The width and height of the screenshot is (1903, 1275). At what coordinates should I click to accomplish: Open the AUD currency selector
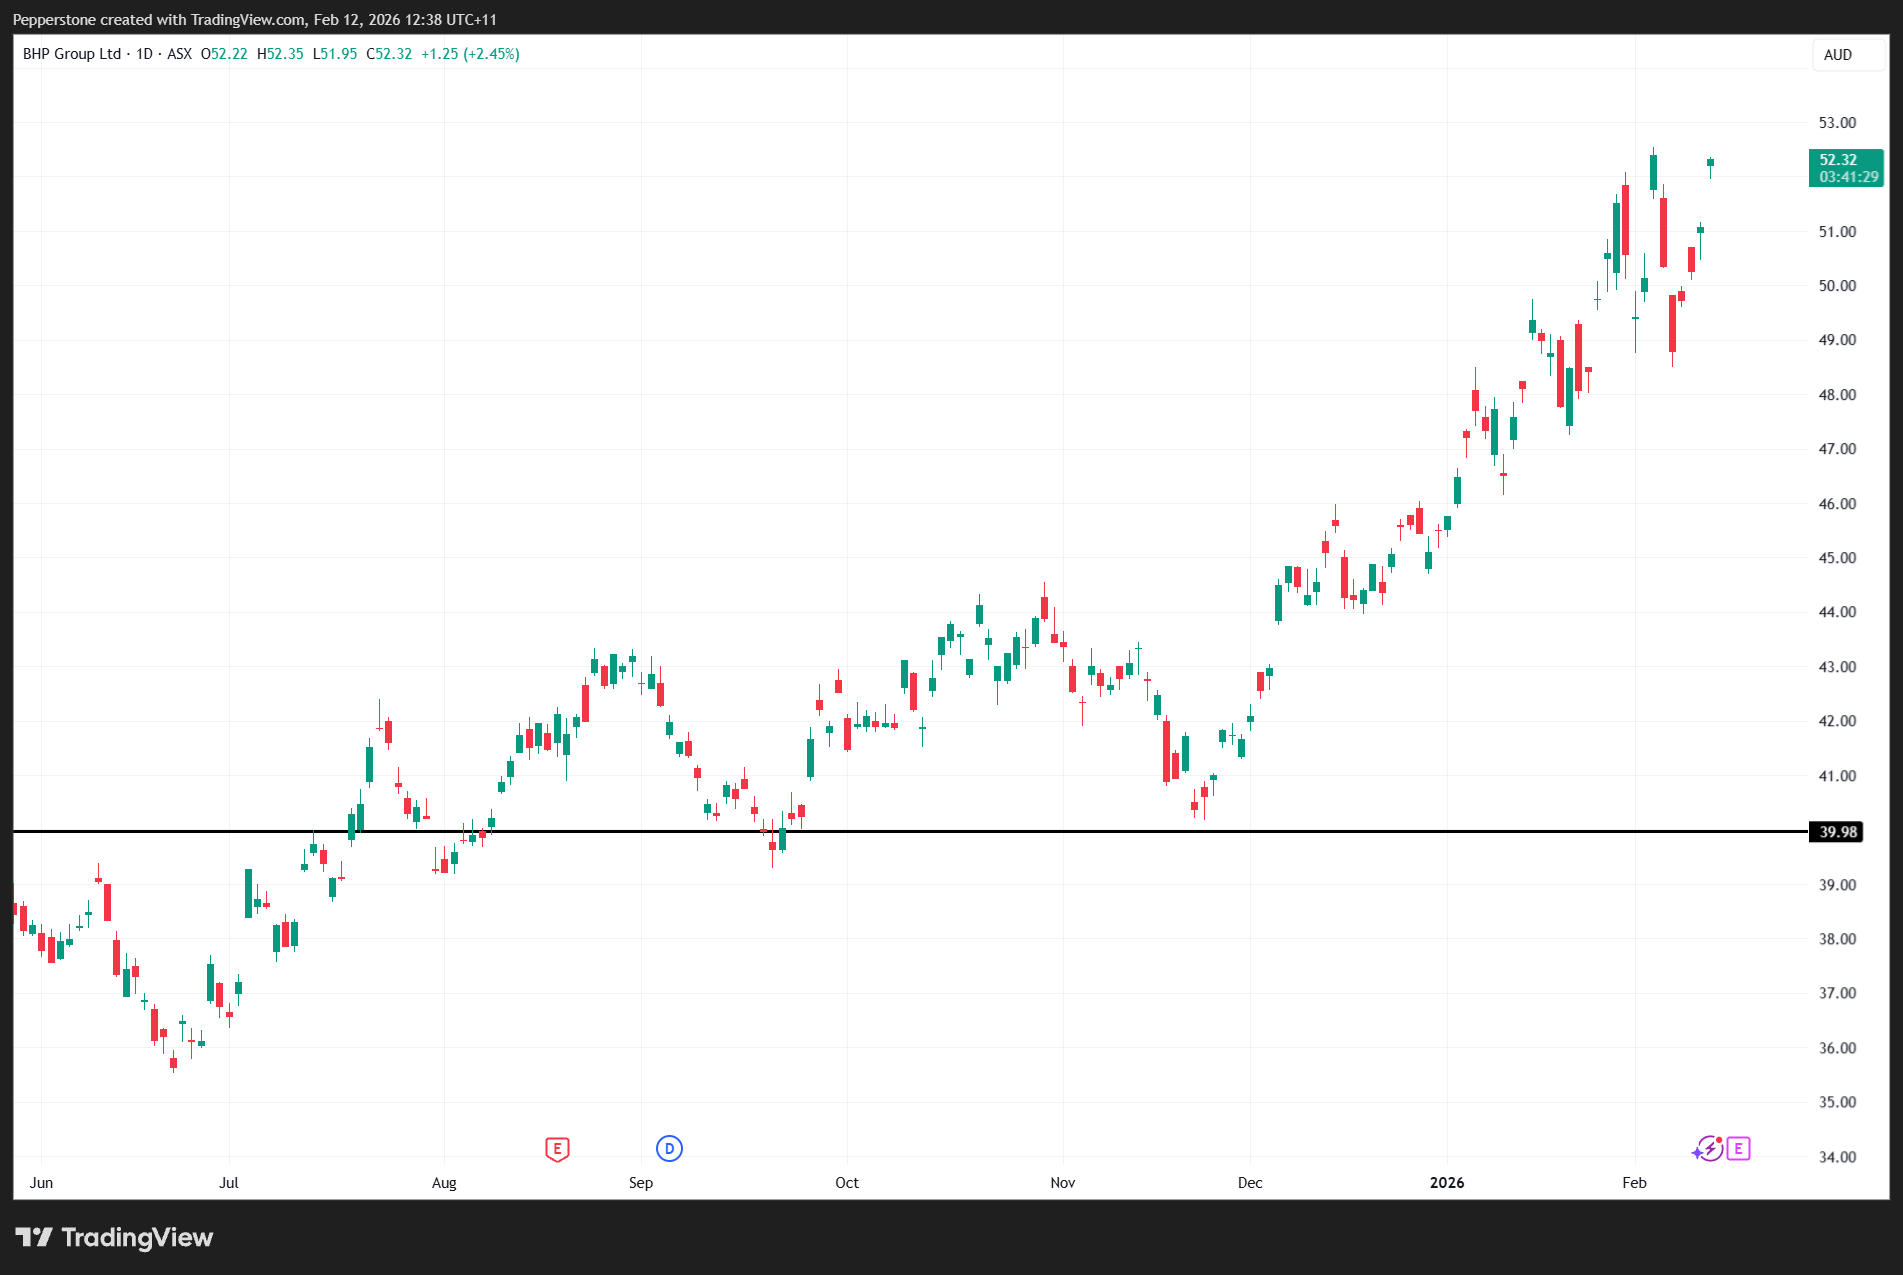tap(1837, 55)
